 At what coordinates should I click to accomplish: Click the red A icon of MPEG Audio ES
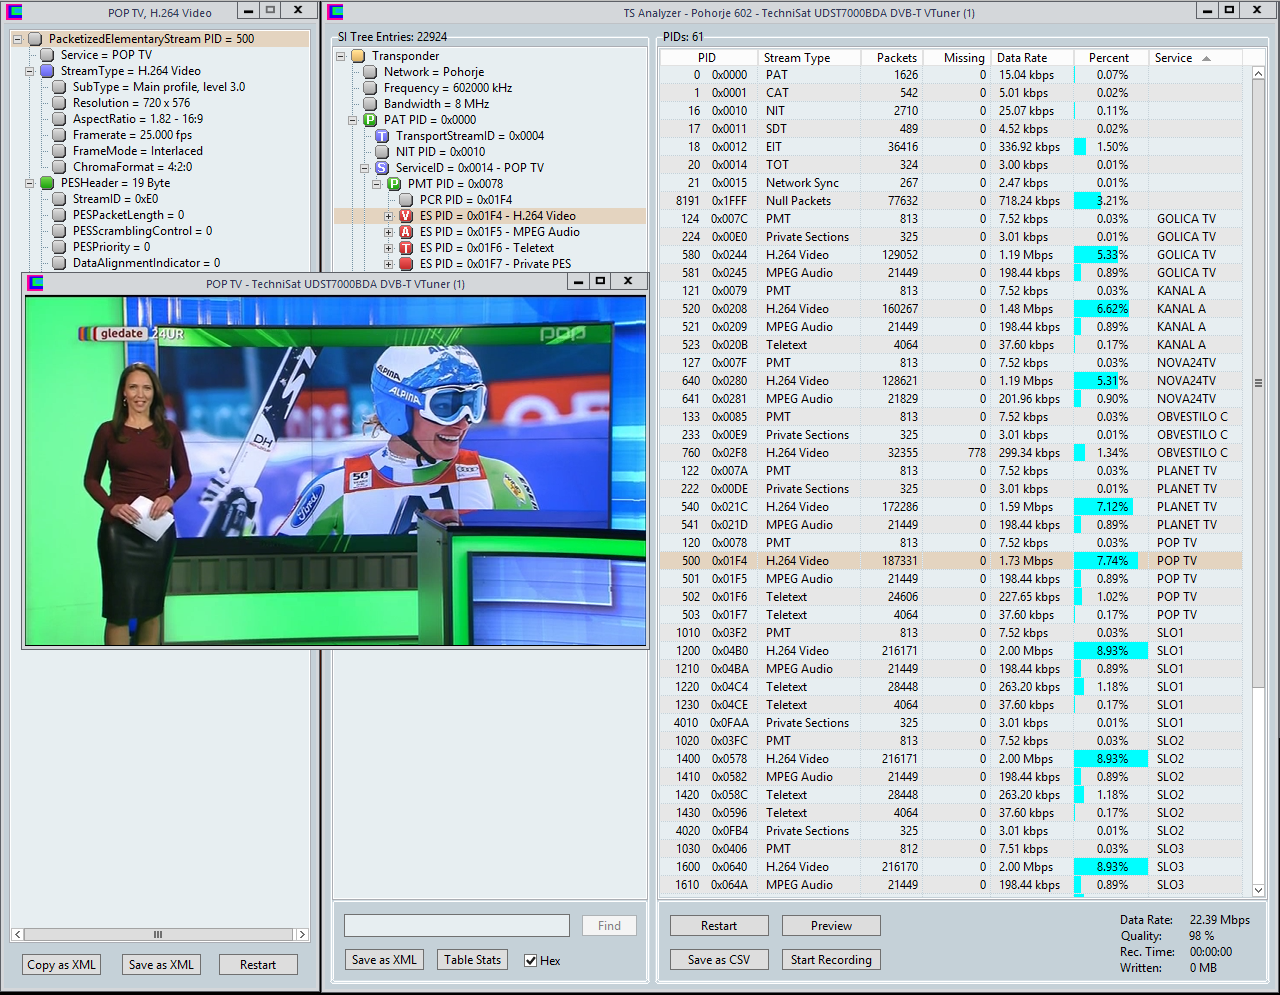click(x=406, y=232)
